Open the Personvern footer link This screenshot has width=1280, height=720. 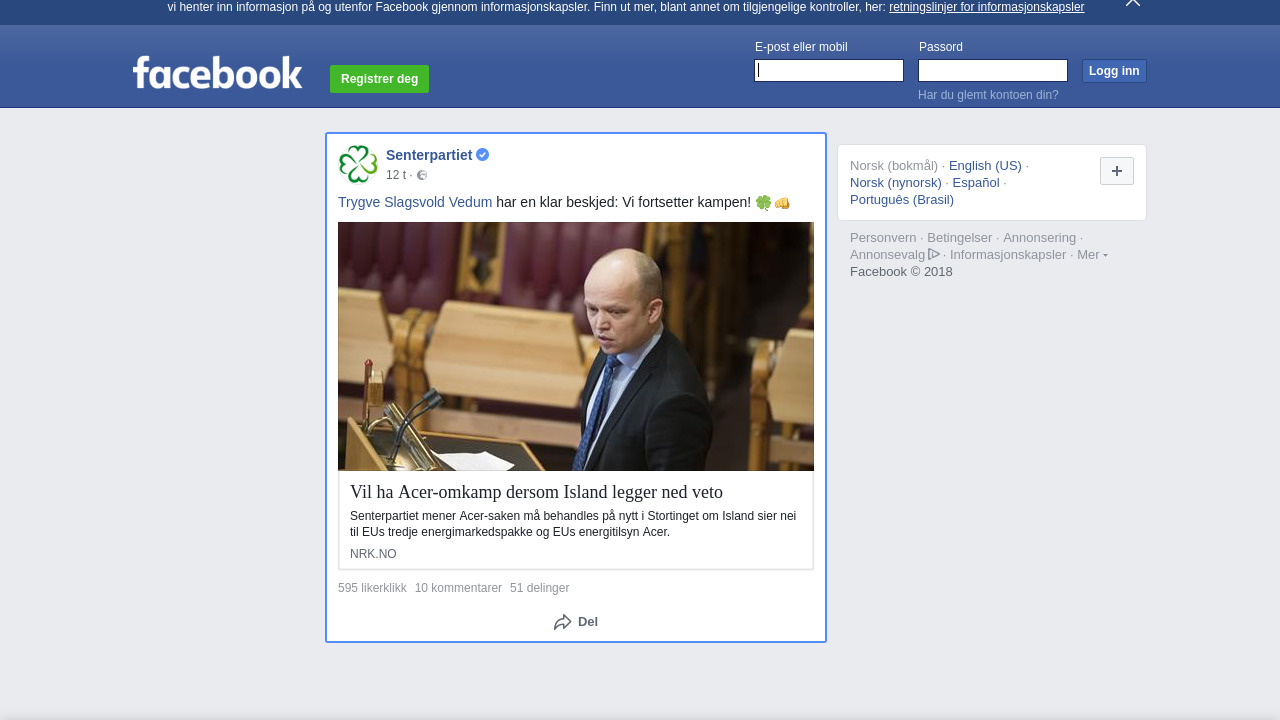tap(883, 238)
